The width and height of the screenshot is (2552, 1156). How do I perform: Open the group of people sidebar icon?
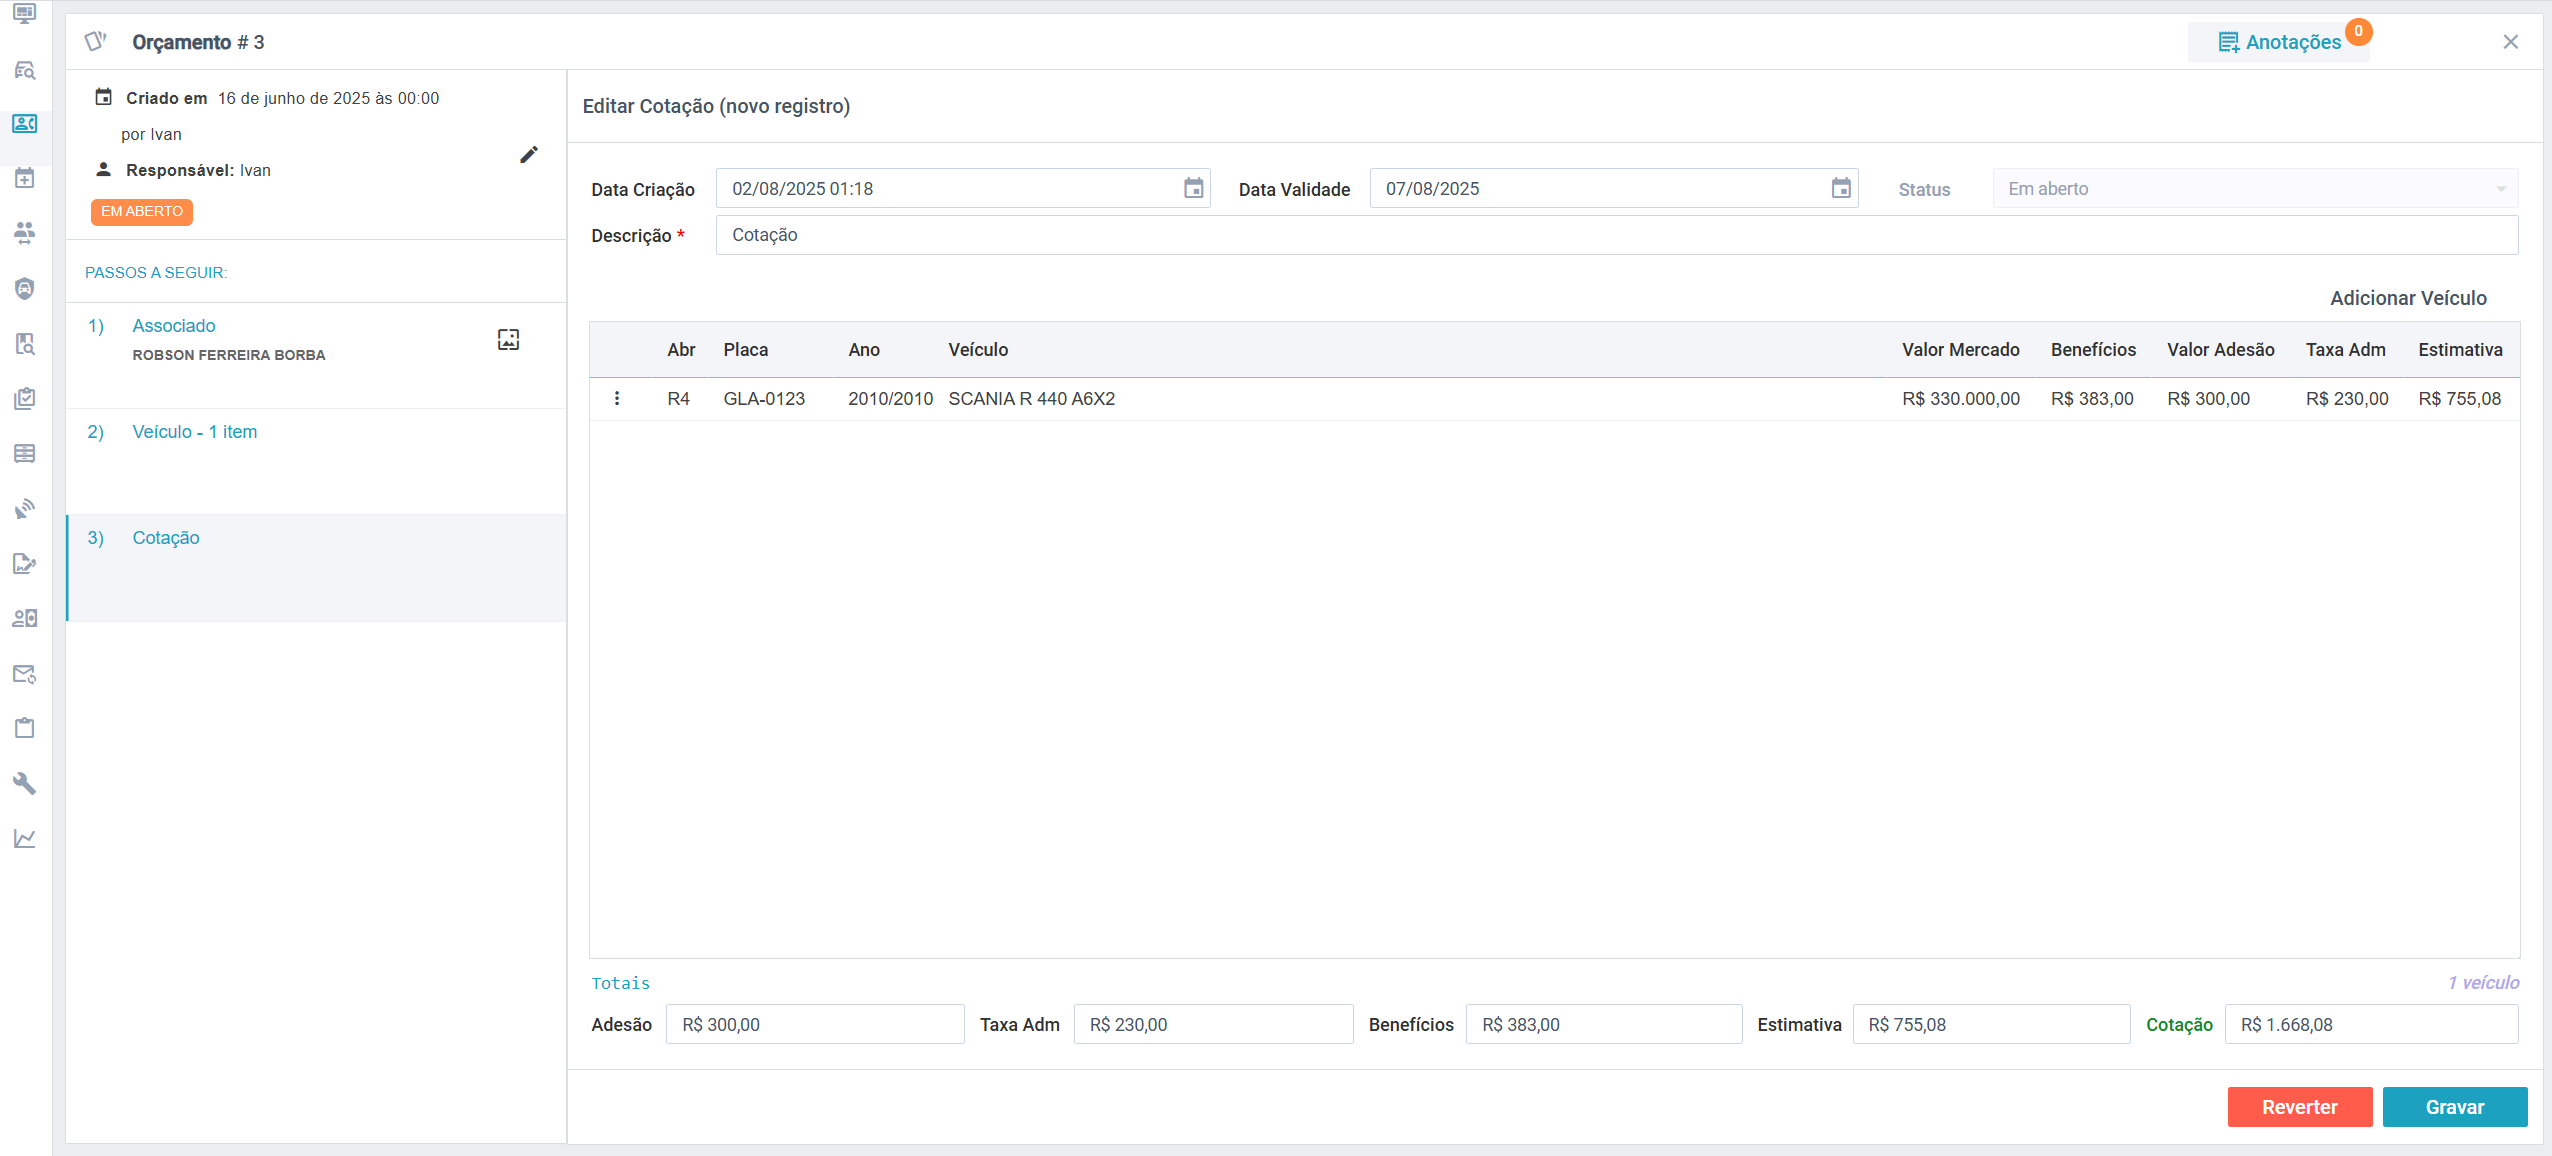pos(25,233)
